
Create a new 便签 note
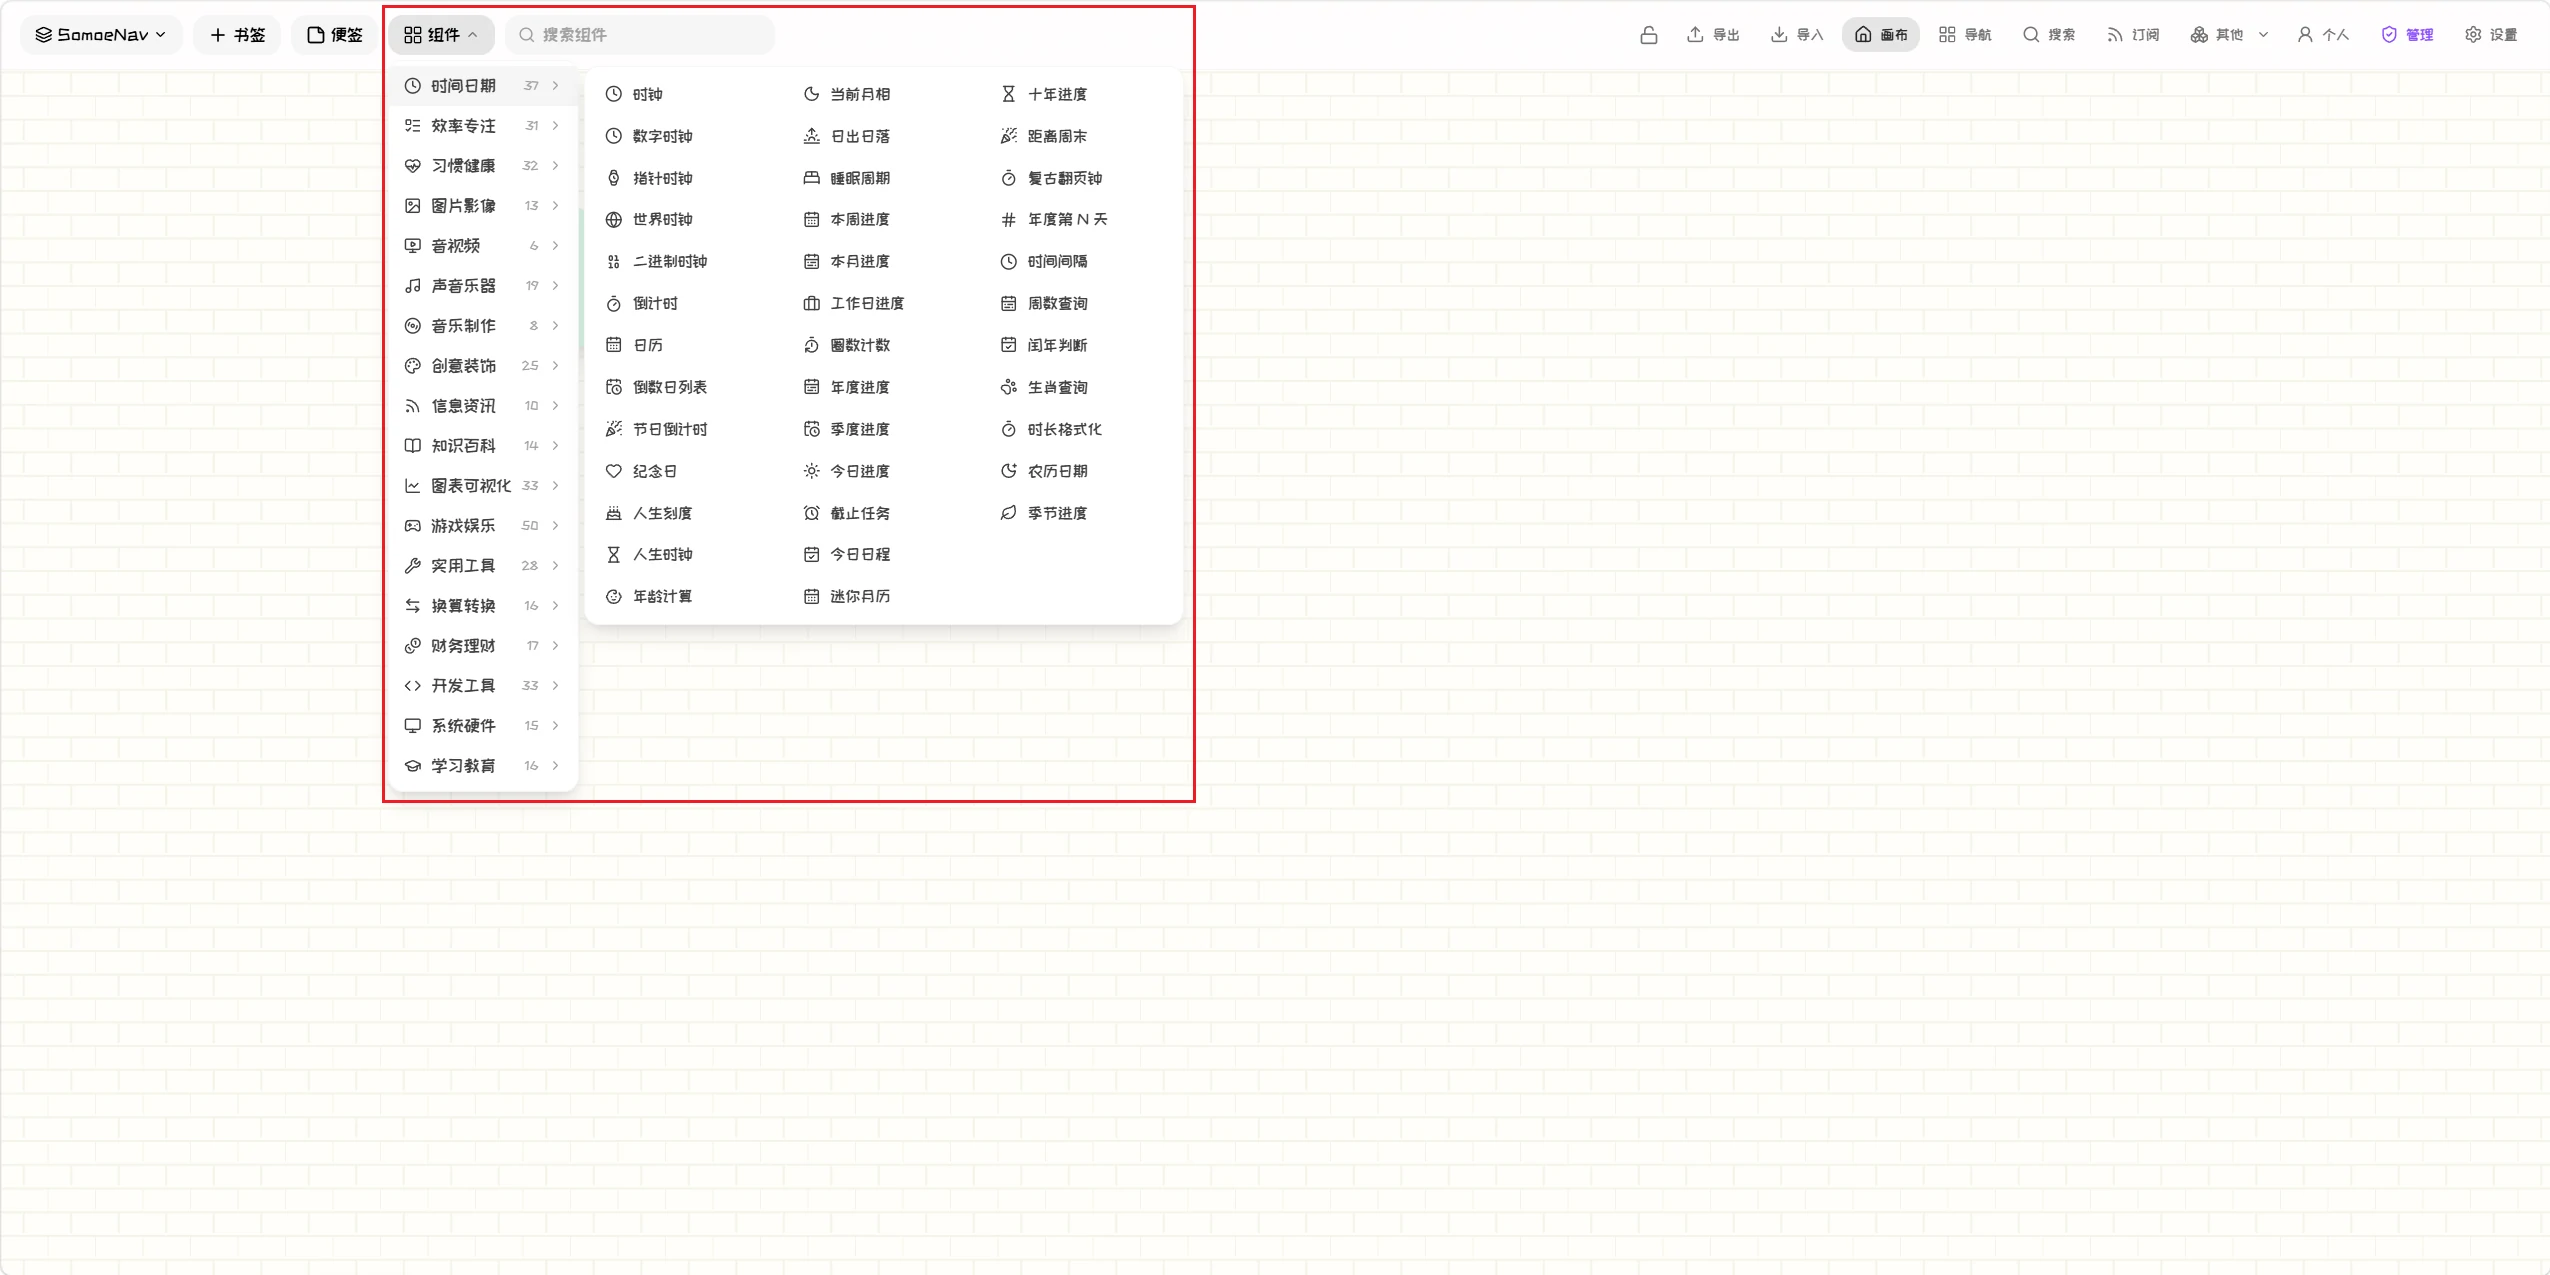tap(334, 35)
